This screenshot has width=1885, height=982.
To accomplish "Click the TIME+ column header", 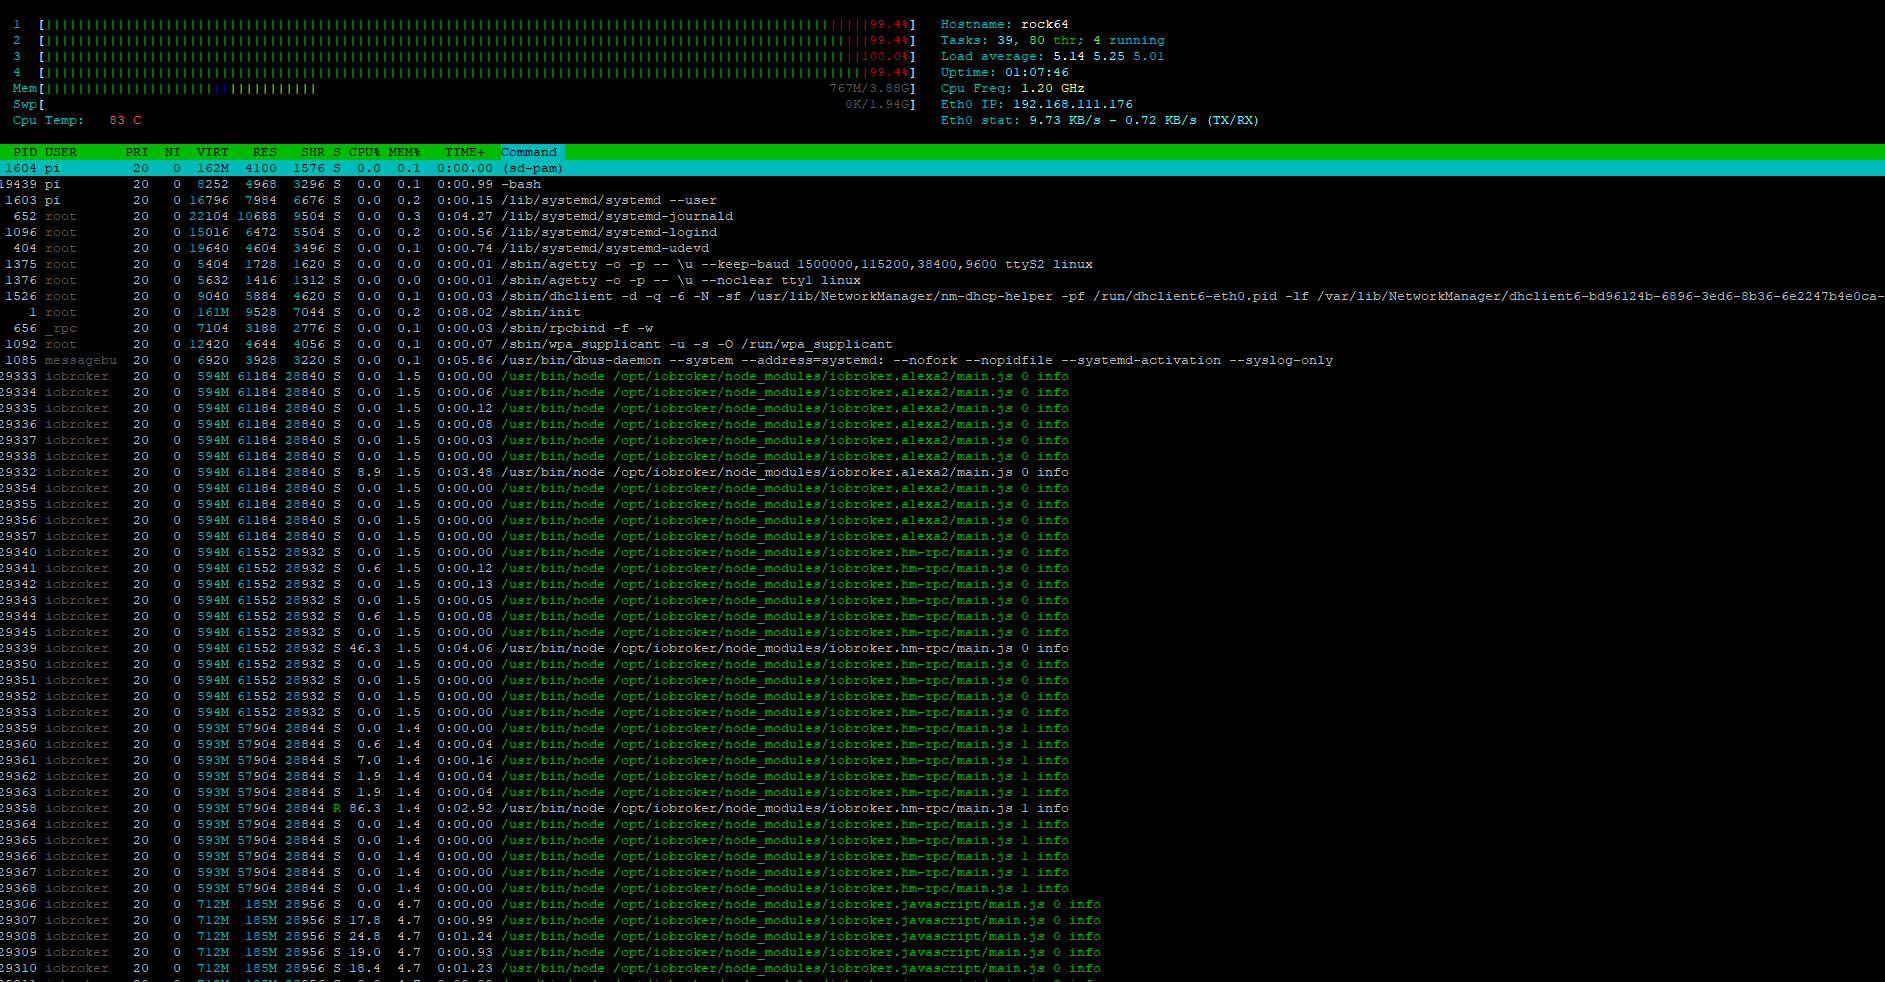I will pyautogui.click(x=465, y=152).
